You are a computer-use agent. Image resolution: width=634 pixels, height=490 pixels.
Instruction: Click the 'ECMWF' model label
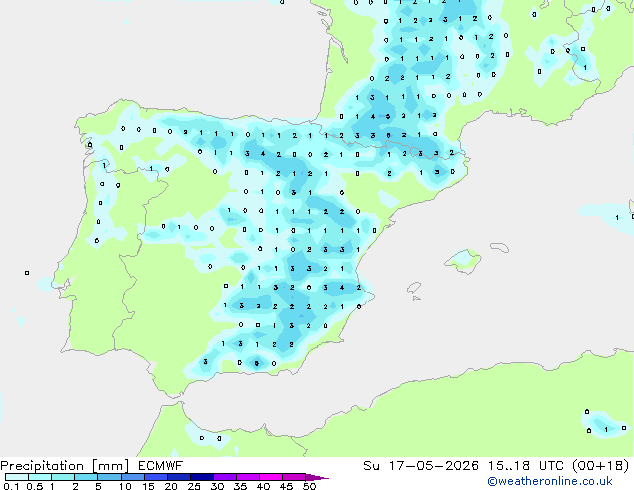coord(160,466)
